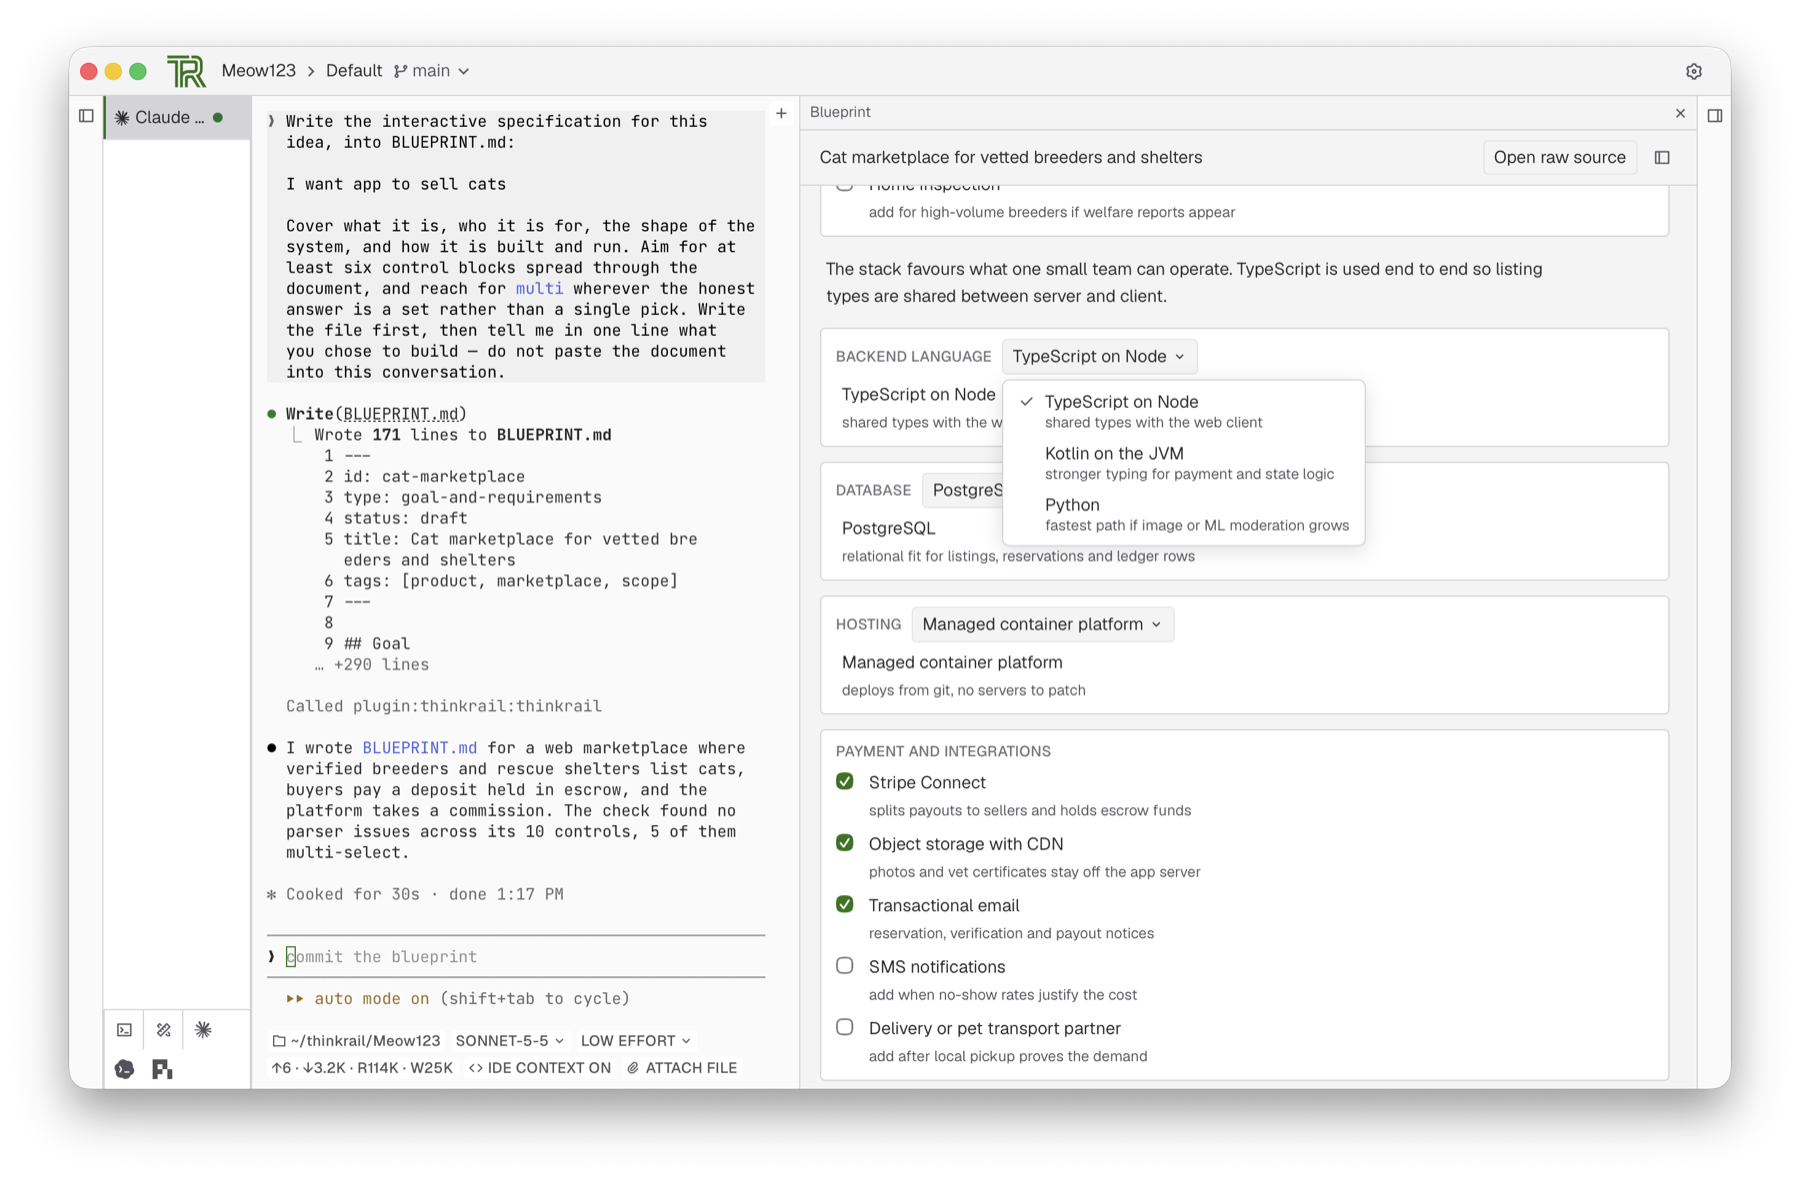Viewport: 1800px width, 1180px height.
Task: Select Kotlin on the JVM option
Action: [x=1184, y=463]
